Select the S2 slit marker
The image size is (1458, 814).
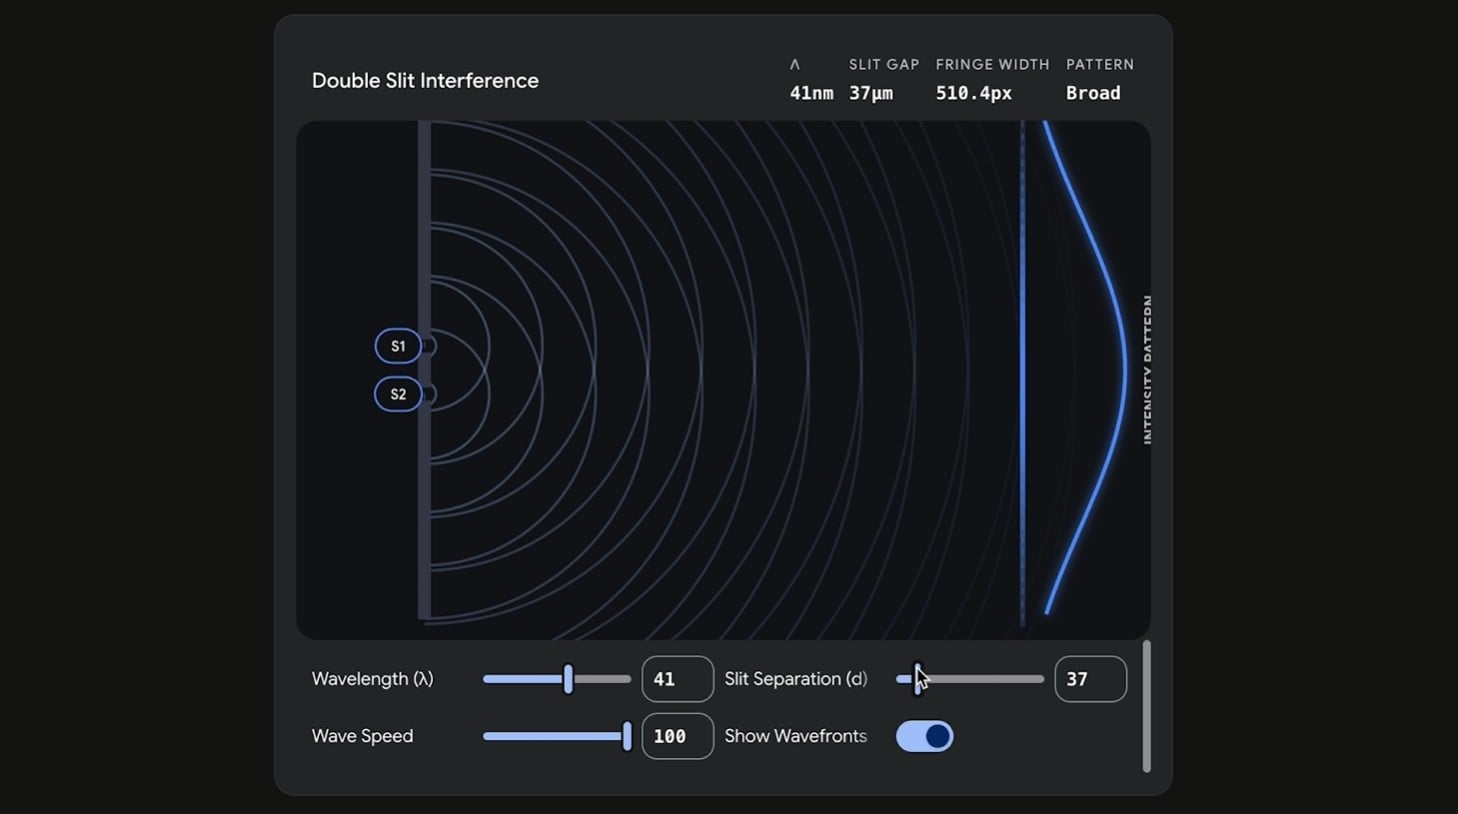point(398,394)
